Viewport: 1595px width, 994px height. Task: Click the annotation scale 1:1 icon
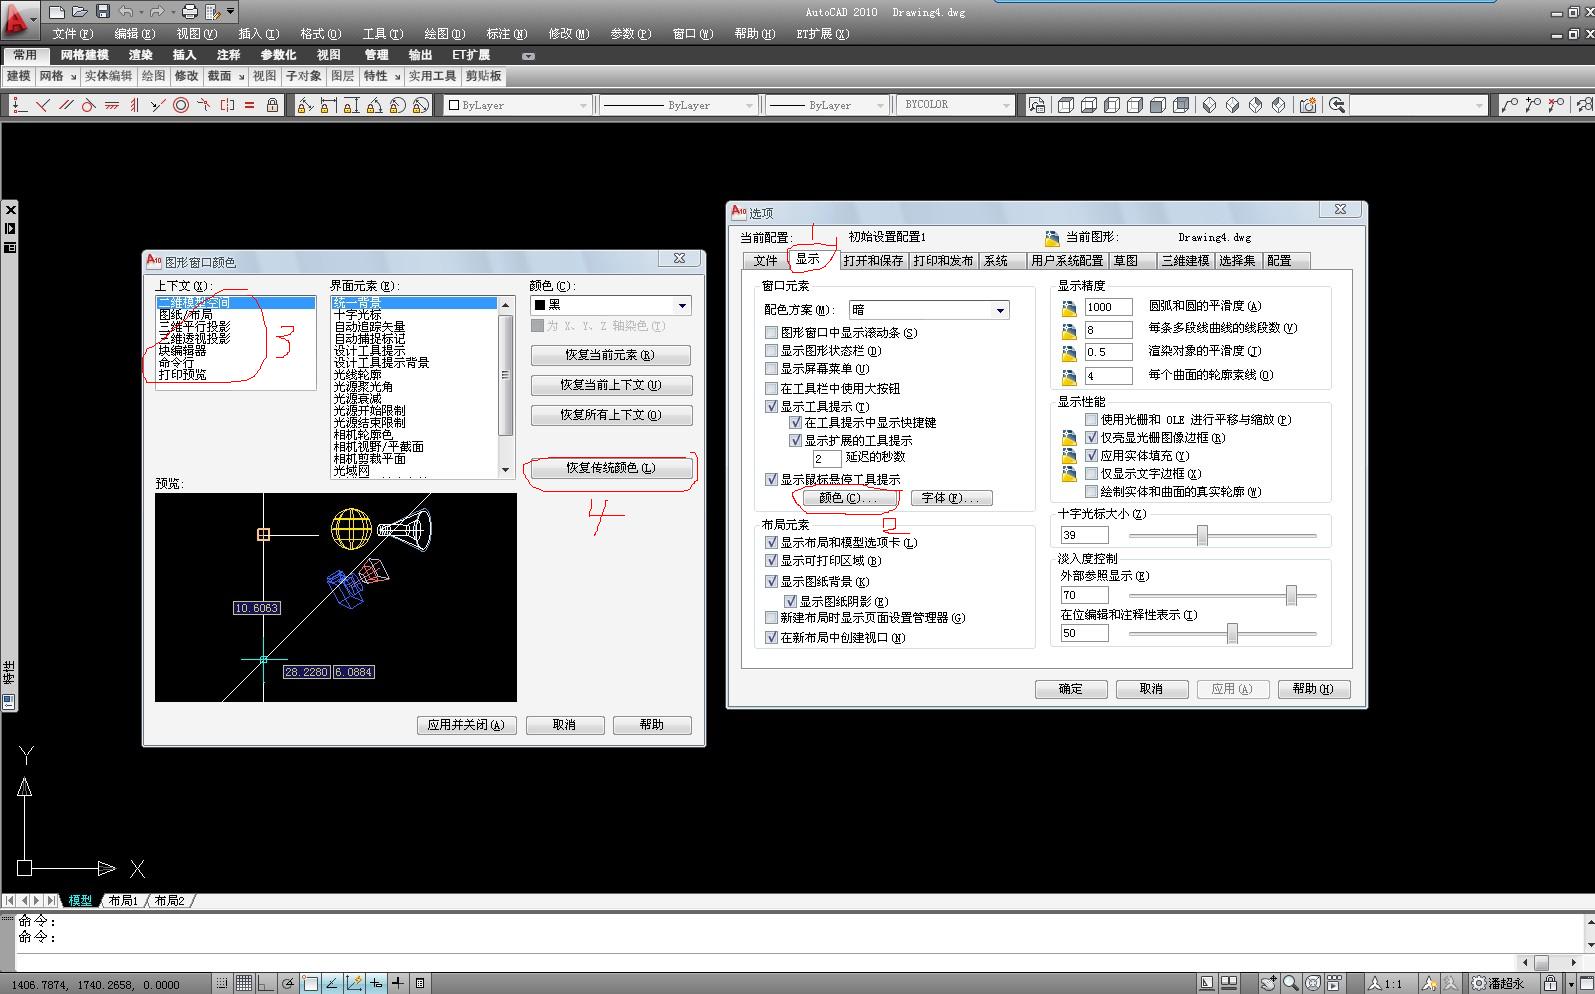pos(1386,983)
